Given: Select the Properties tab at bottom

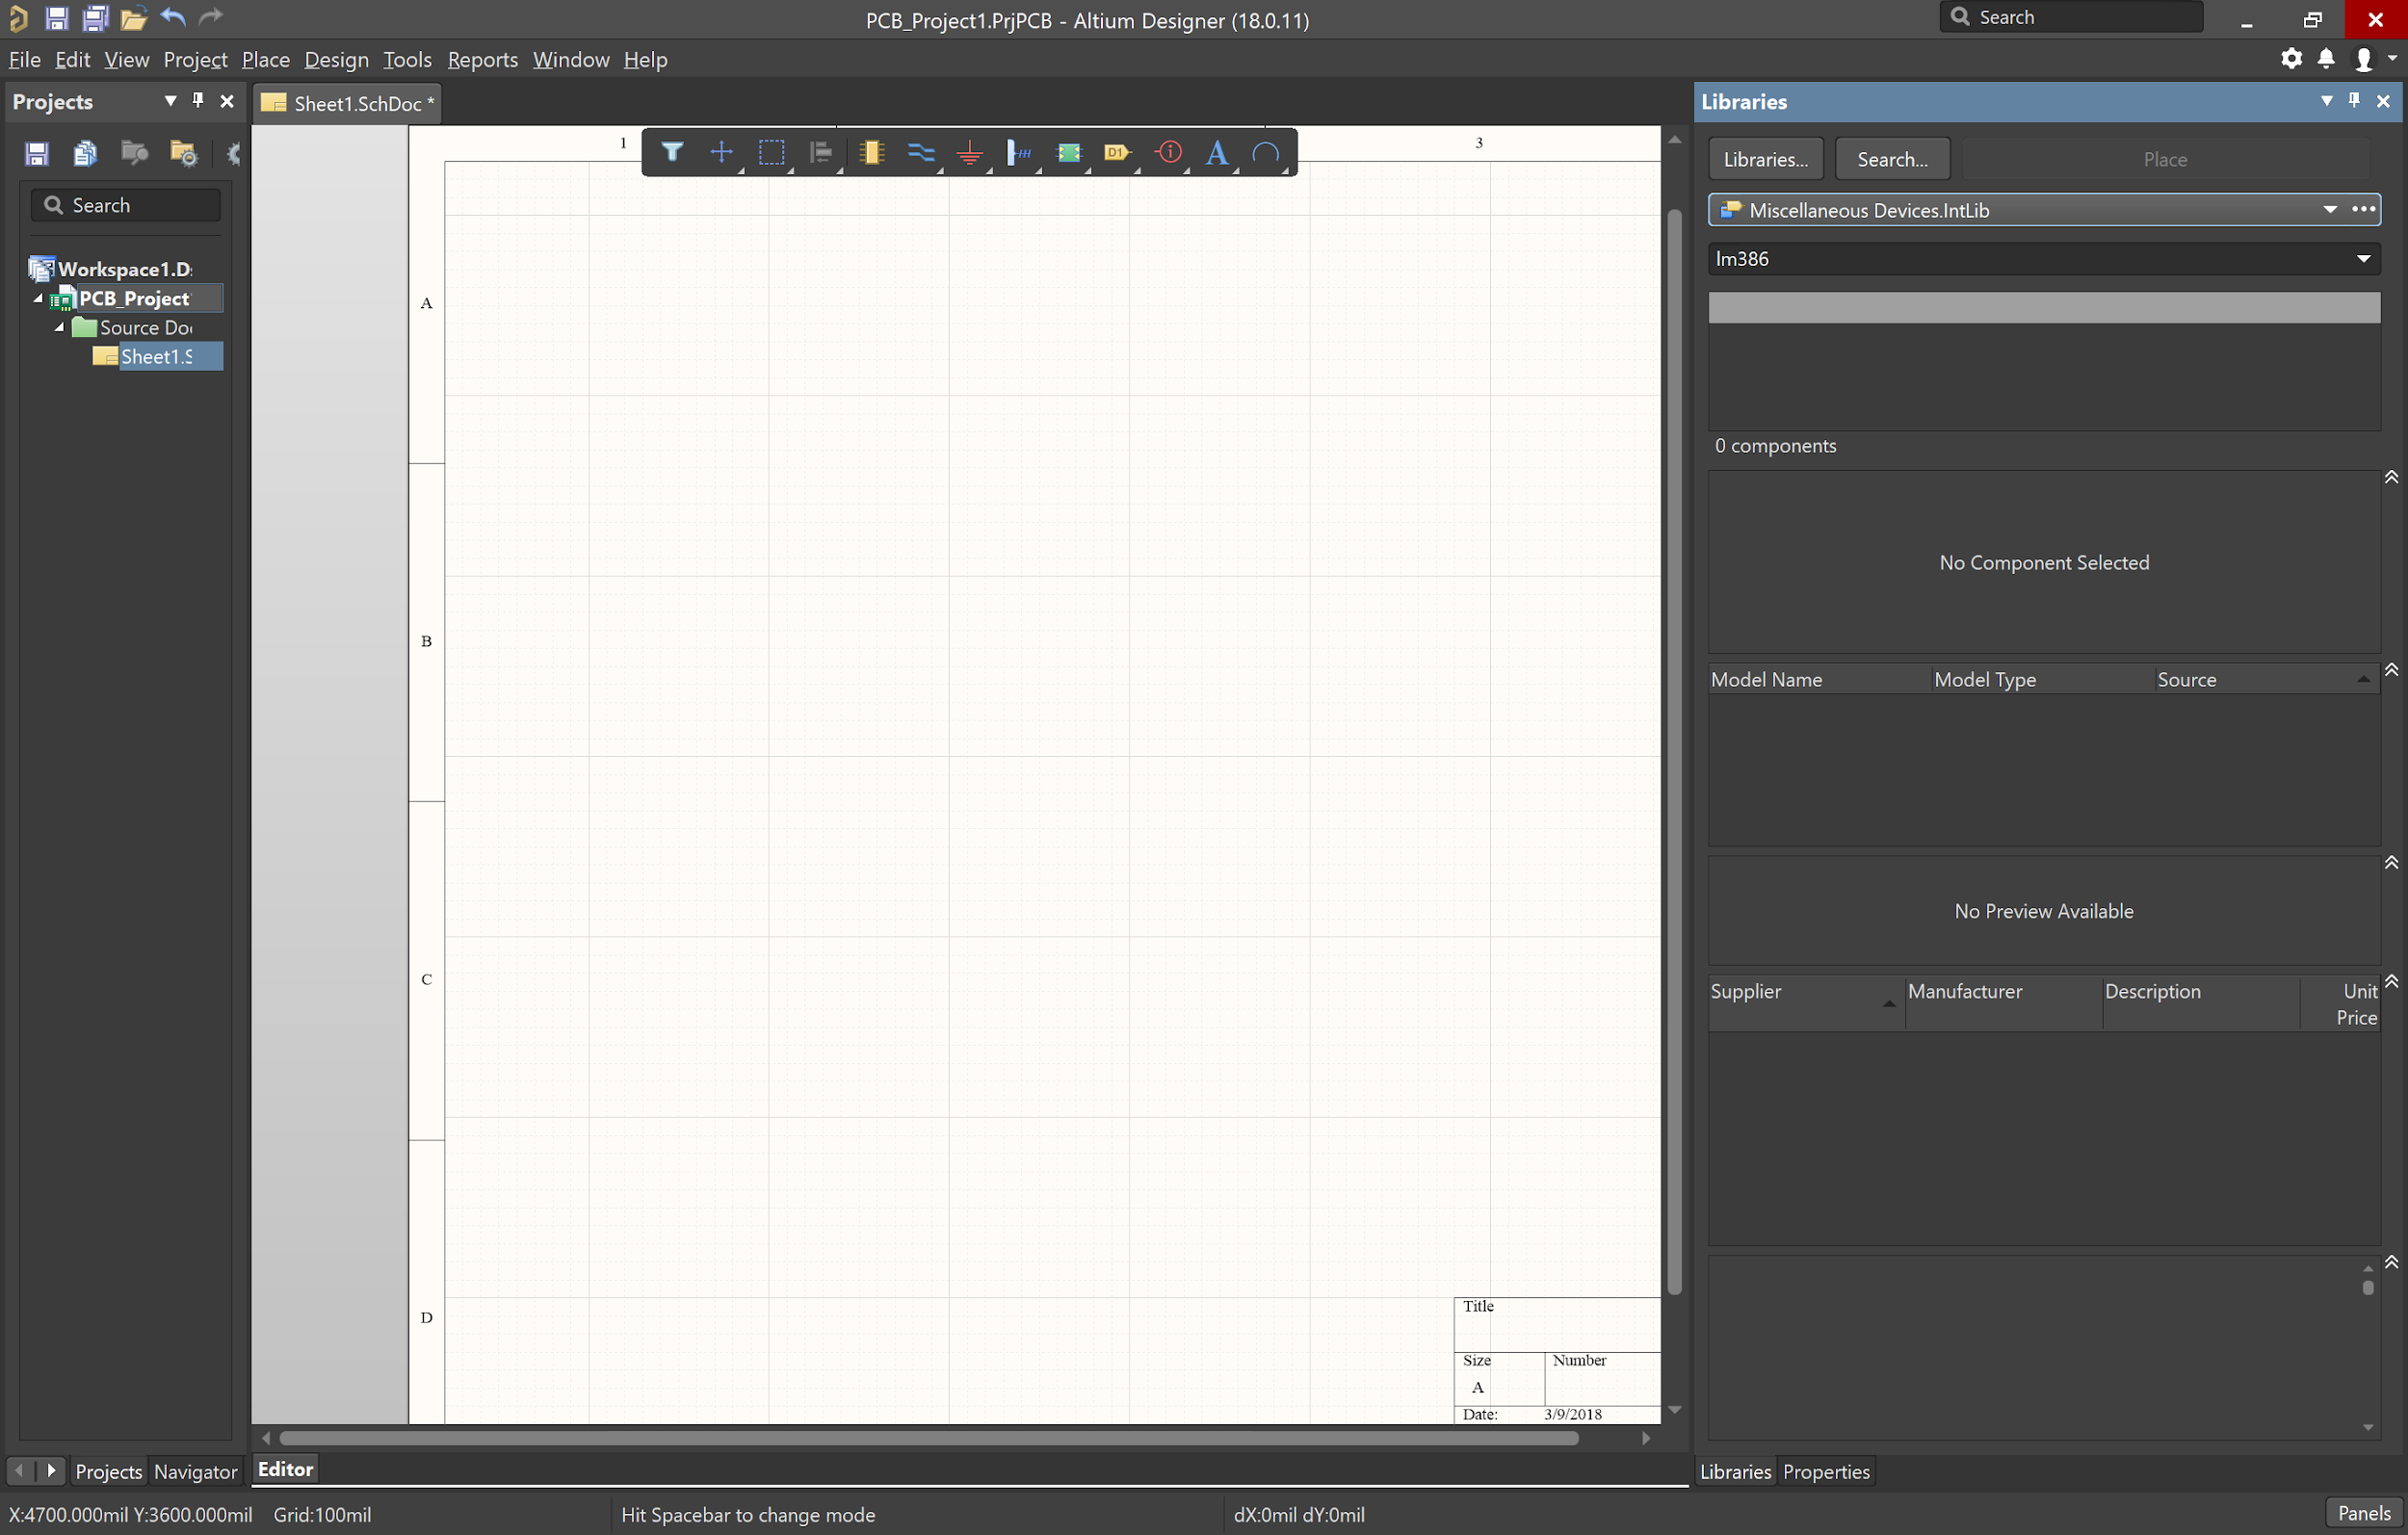Looking at the screenshot, I should (x=1823, y=1470).
